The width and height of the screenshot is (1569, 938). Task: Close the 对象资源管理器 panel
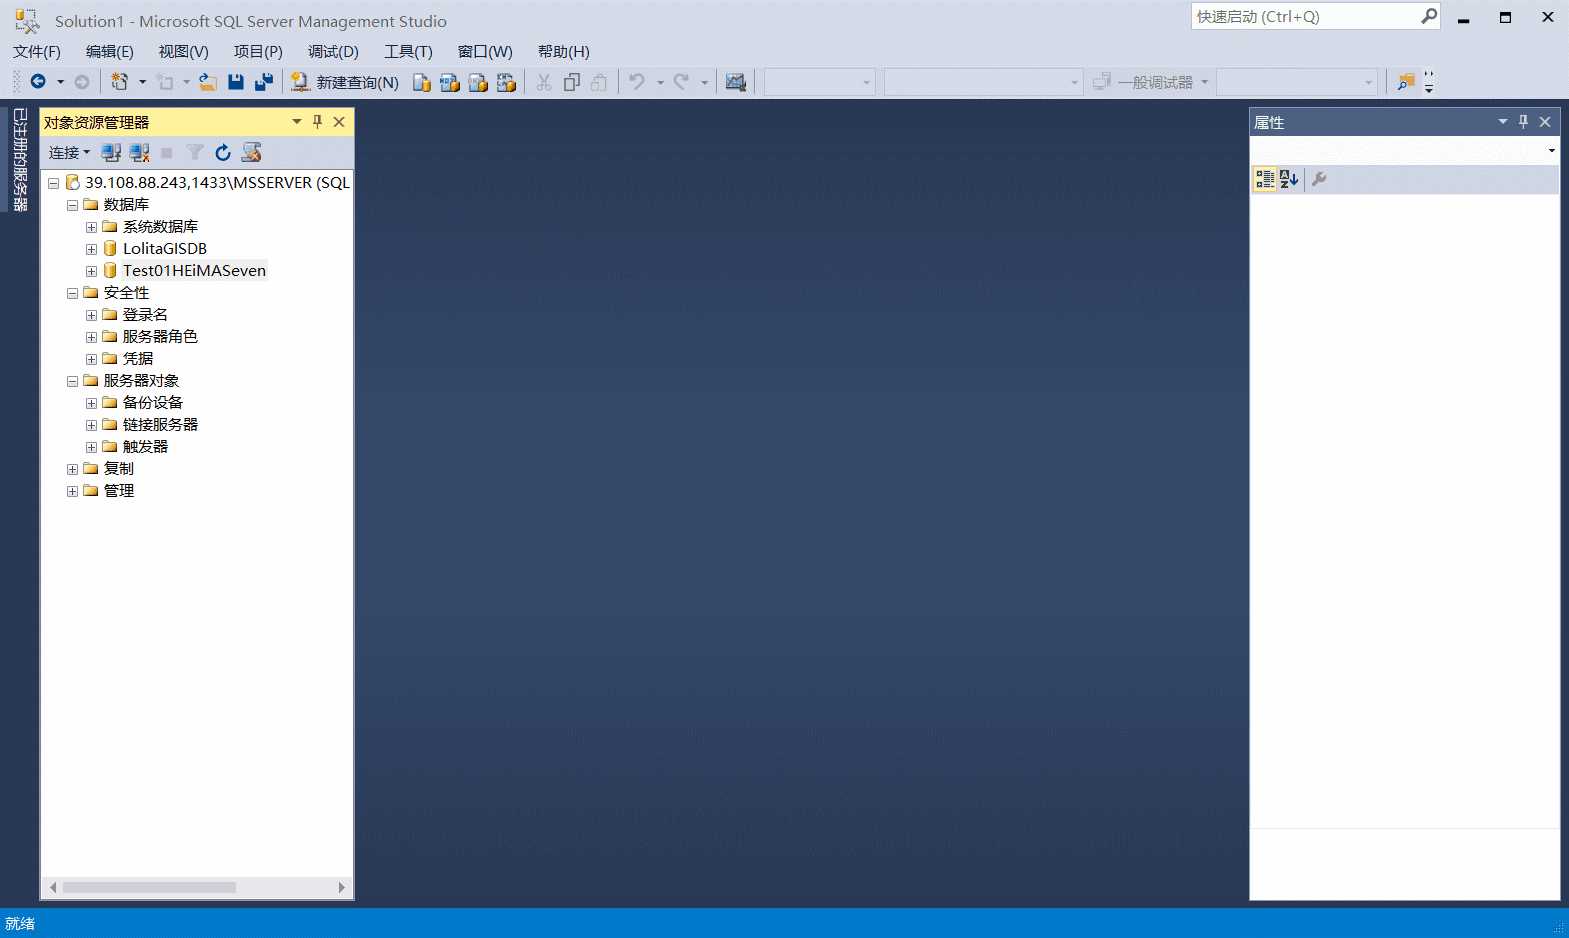click(x=339, y=122)
